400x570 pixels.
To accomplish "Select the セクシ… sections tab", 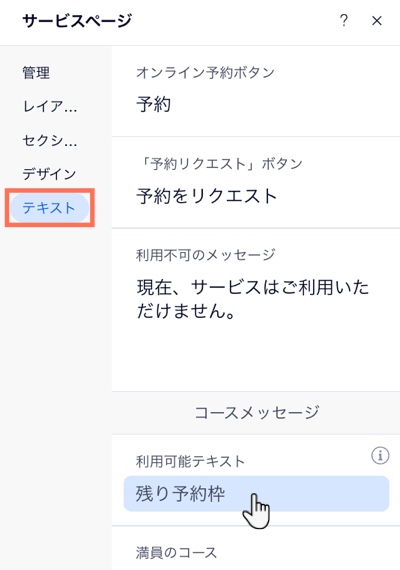I will [x=50, y=140].
